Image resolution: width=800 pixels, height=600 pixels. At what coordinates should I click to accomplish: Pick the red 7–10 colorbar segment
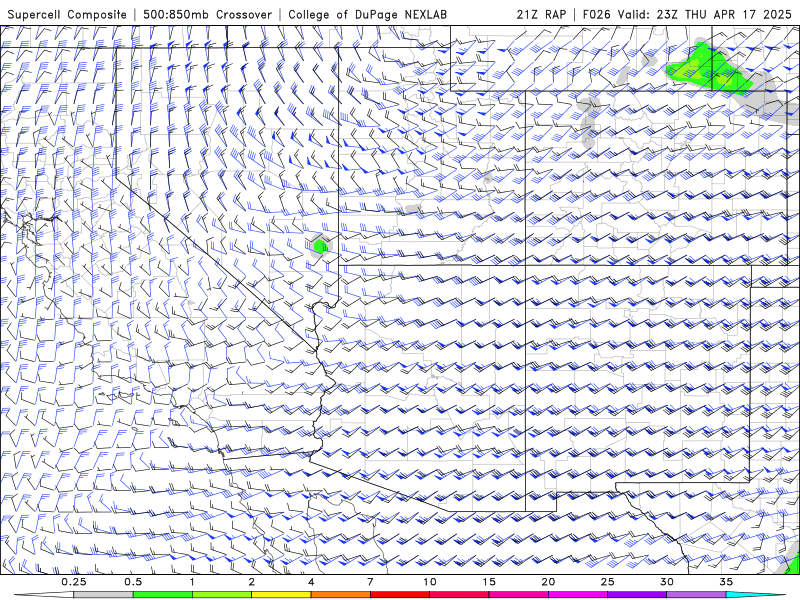(399, 595)
